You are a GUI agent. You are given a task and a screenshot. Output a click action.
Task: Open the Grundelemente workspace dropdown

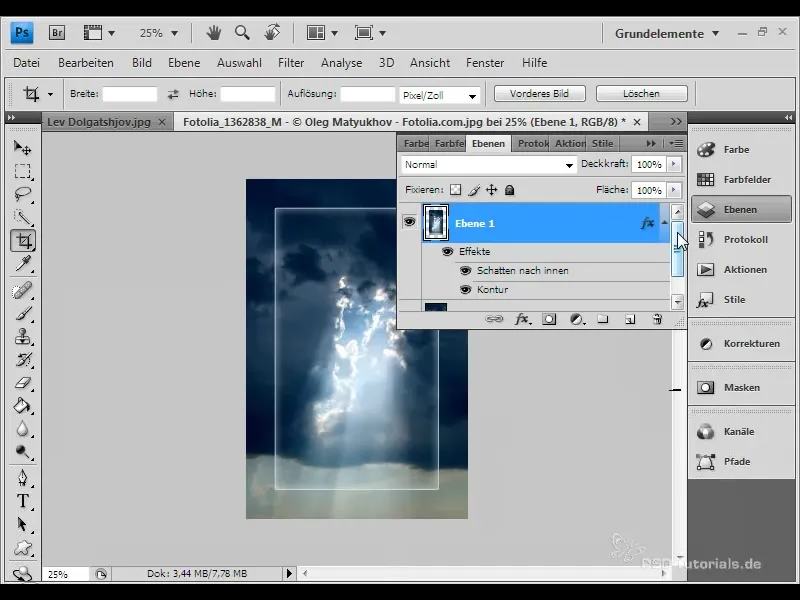click(667, 34)
